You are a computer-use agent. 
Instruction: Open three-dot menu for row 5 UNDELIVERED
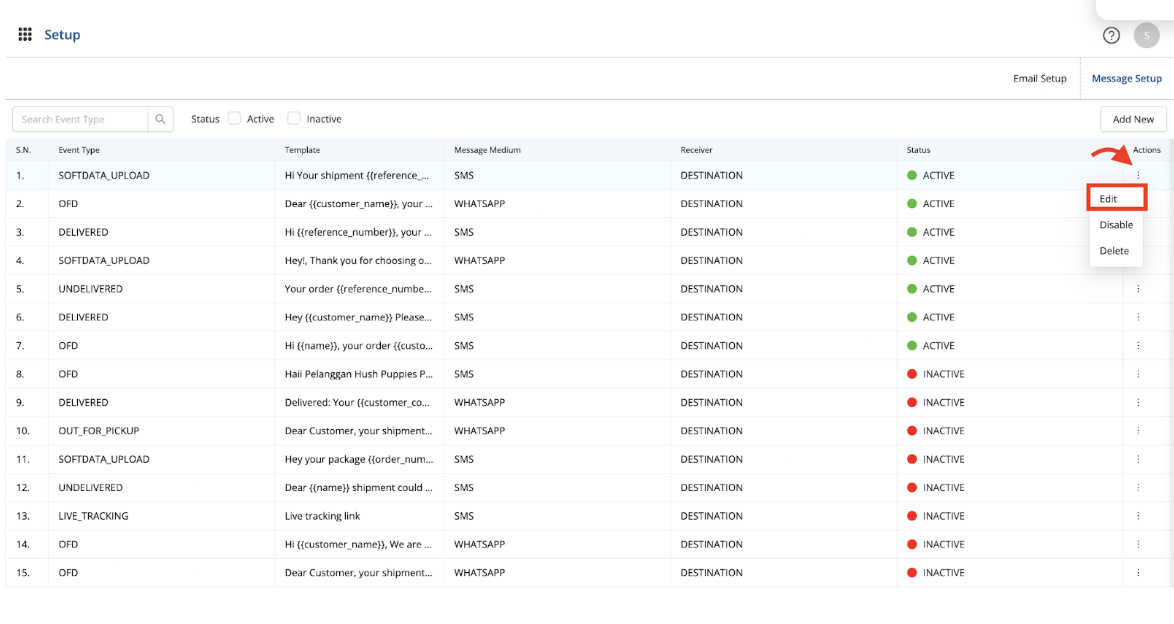(x=1138, y=289)
